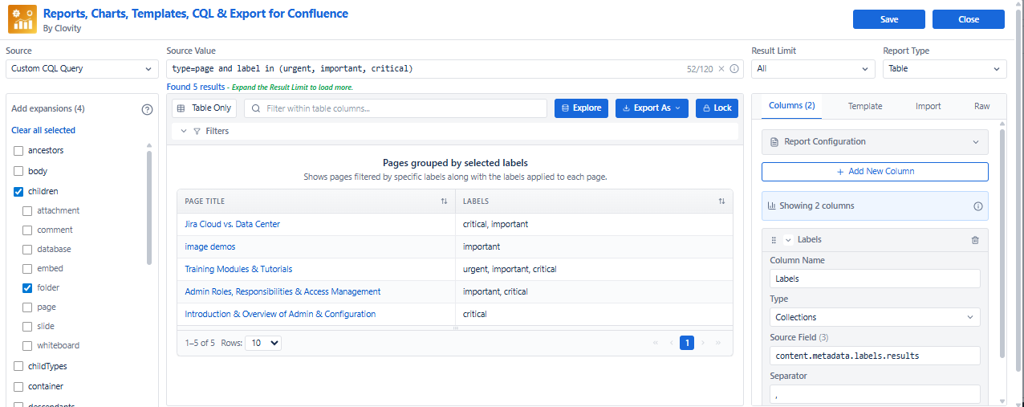Open the Source Value info icon
The image size is (1024, 407).
click(x=734, y=69)
